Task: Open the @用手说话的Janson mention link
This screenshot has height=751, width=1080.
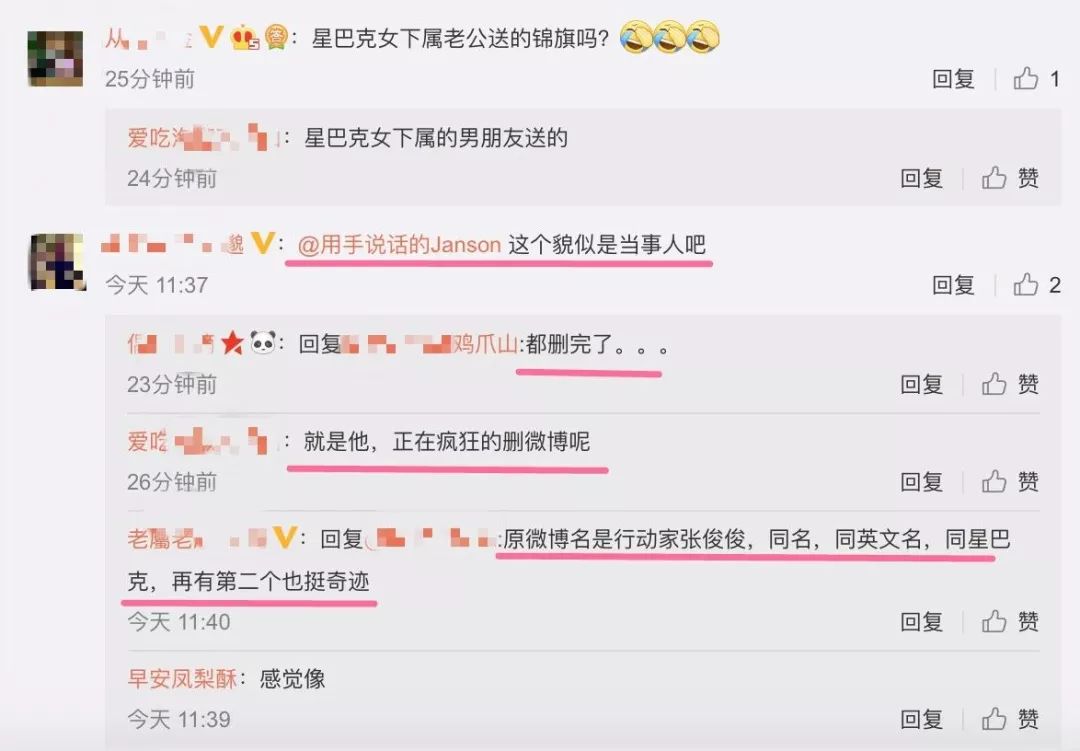Action: point(399,245)
